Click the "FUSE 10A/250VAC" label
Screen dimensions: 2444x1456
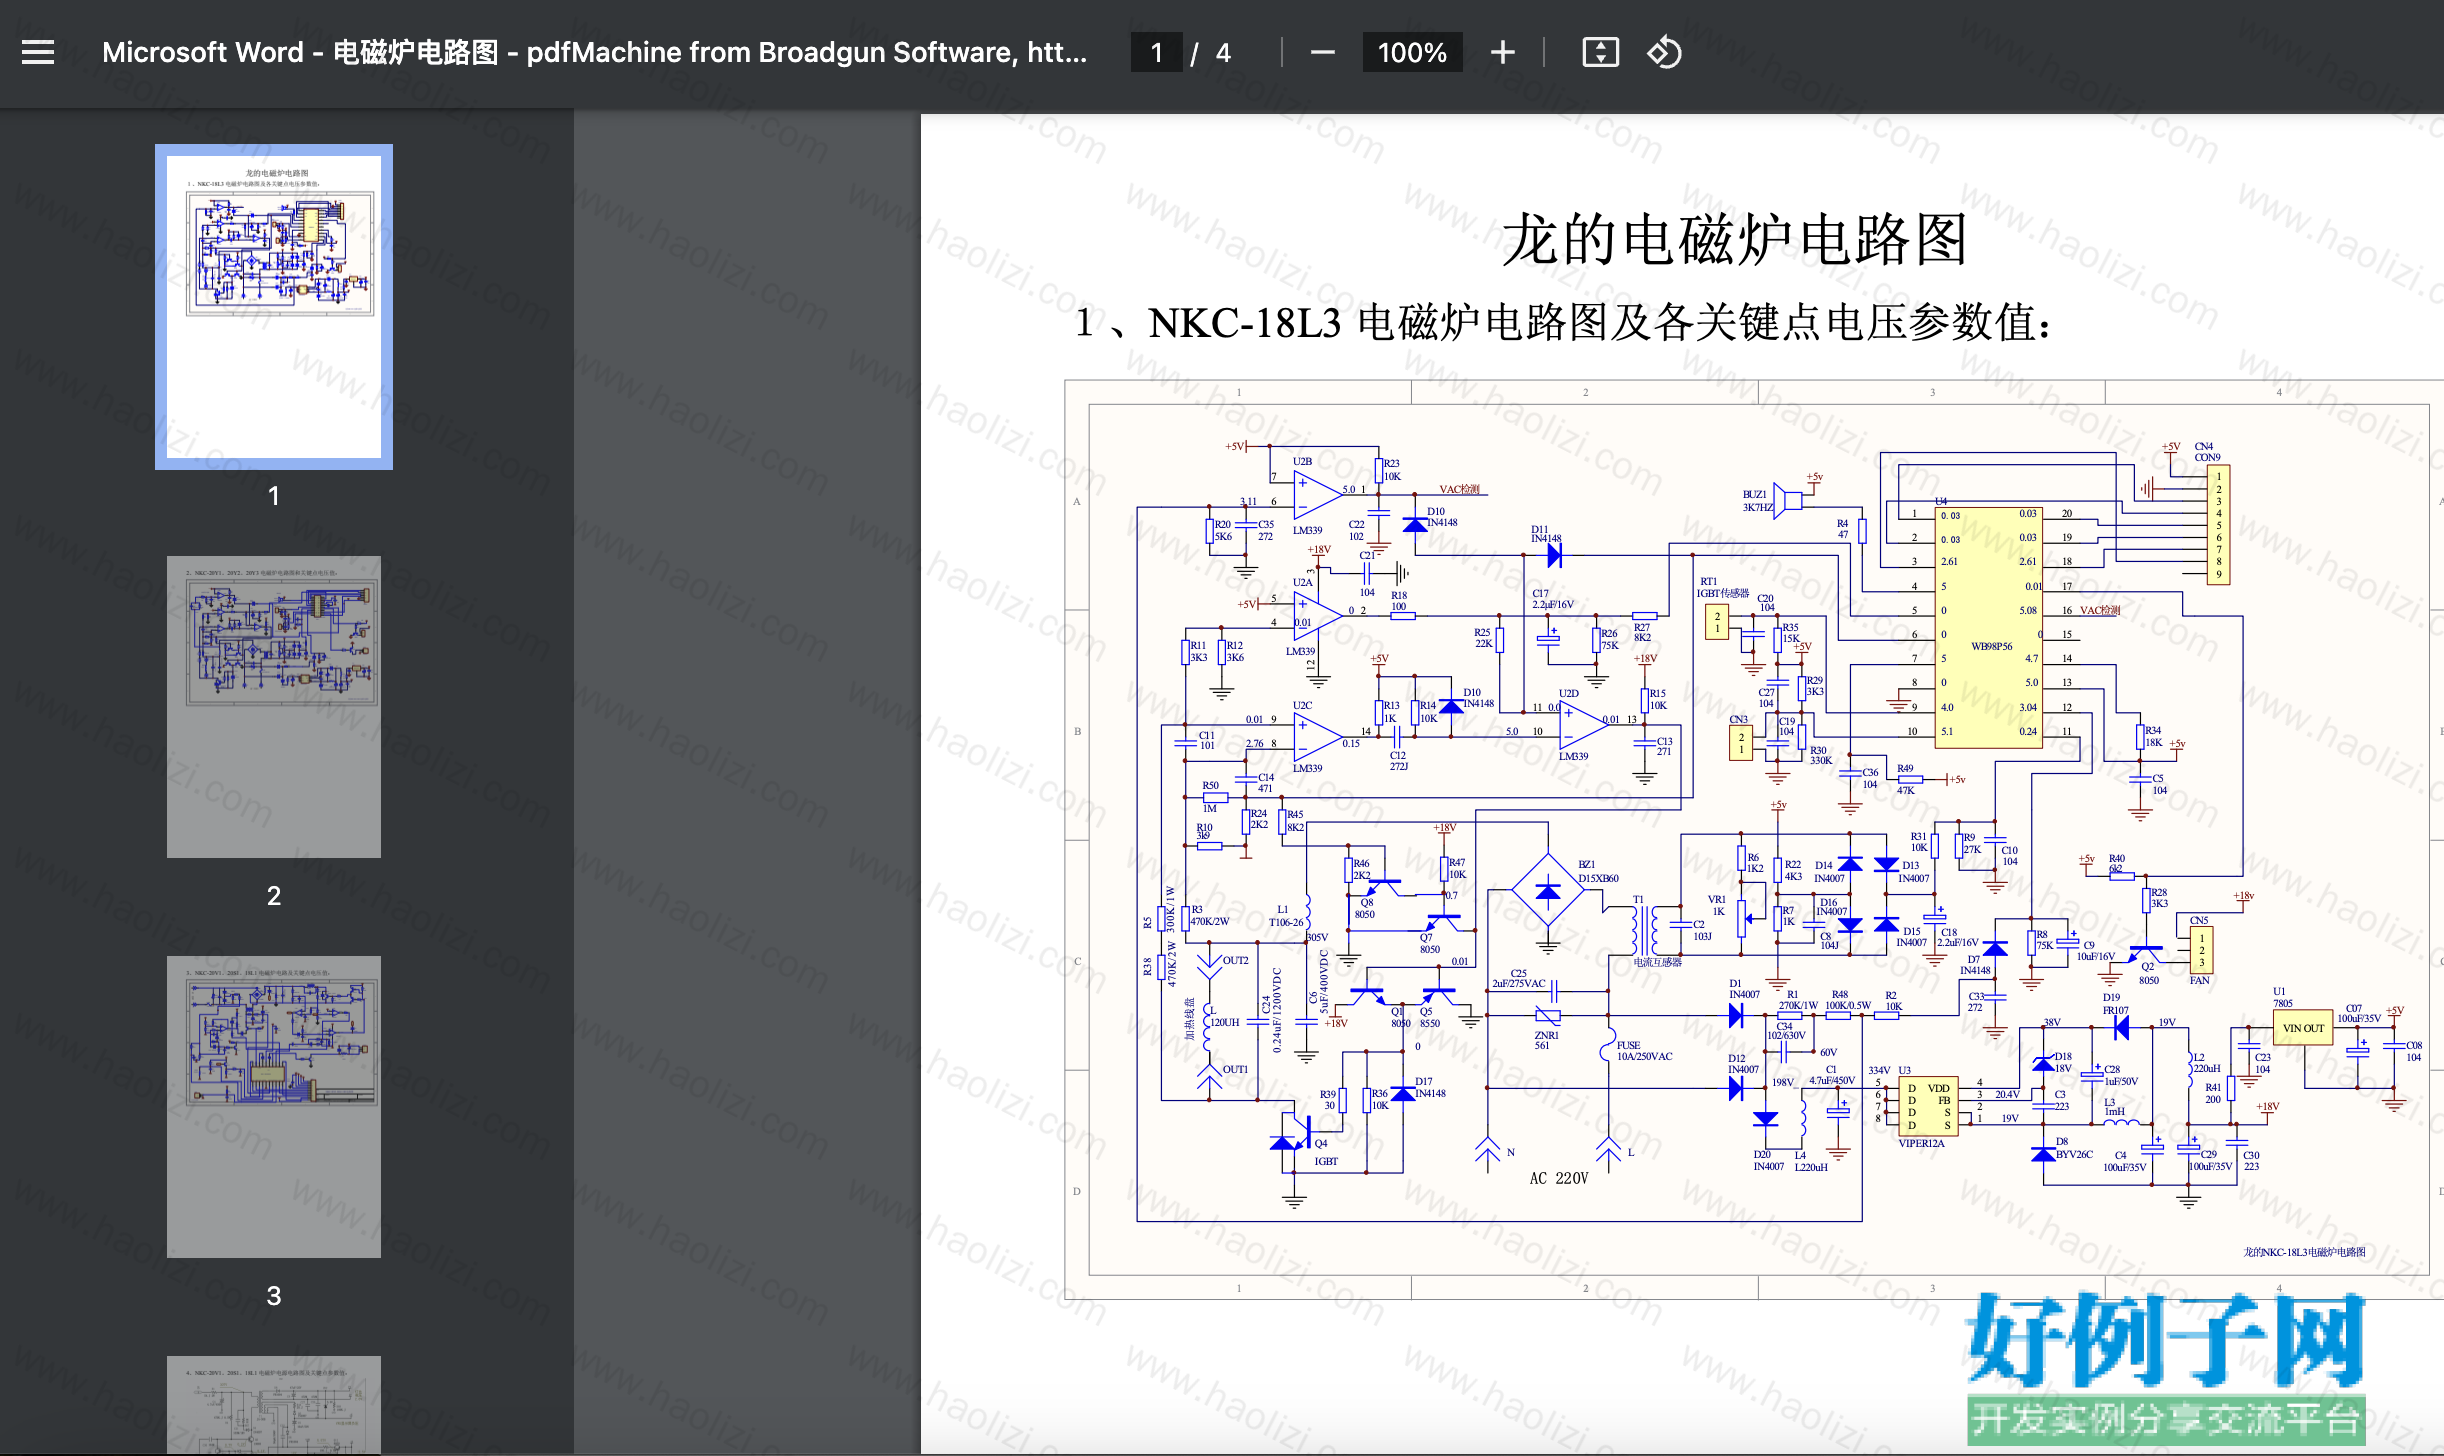[1644, 1050]
